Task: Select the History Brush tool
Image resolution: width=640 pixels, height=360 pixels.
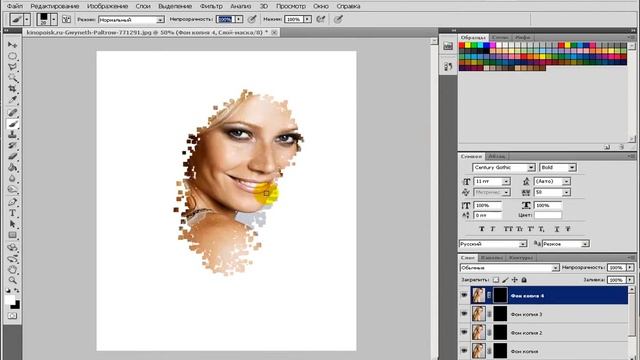Action: tap(12, 146)
